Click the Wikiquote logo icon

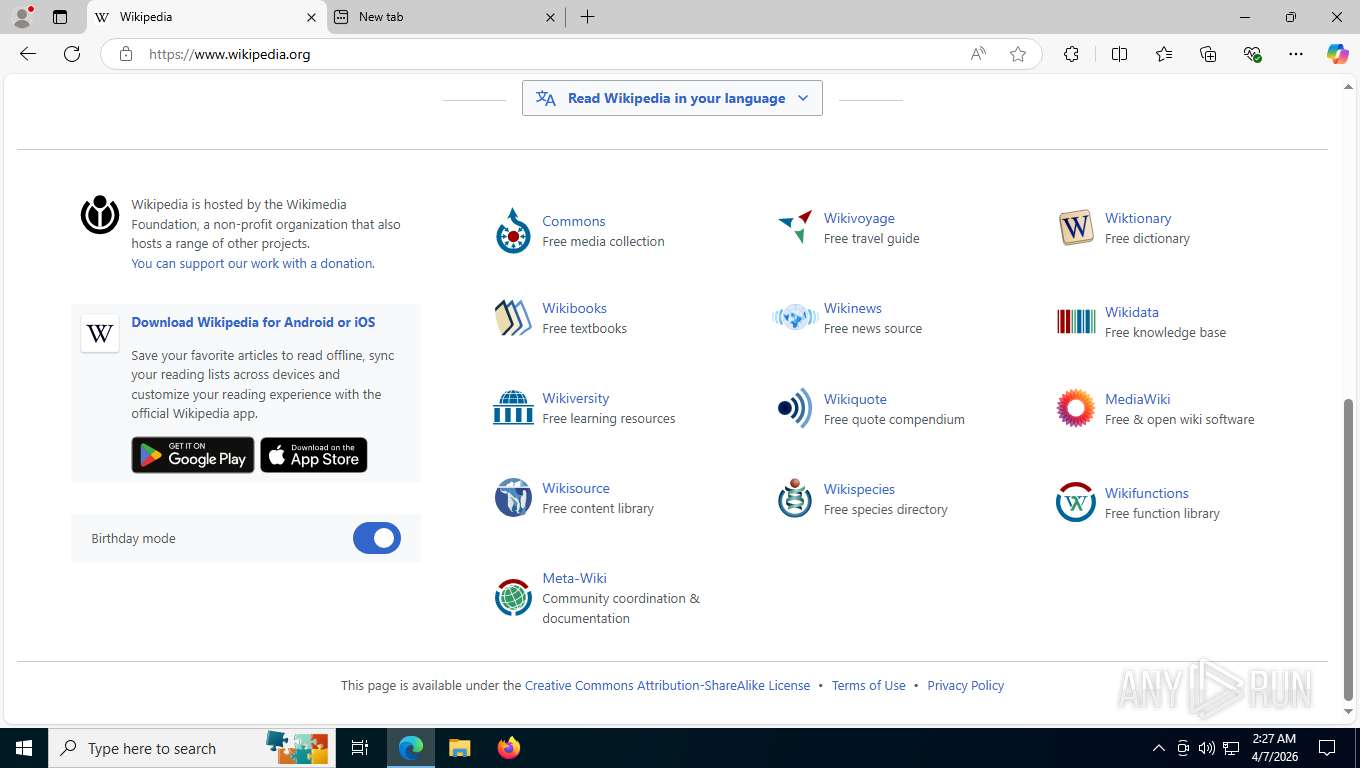(795, 408)
